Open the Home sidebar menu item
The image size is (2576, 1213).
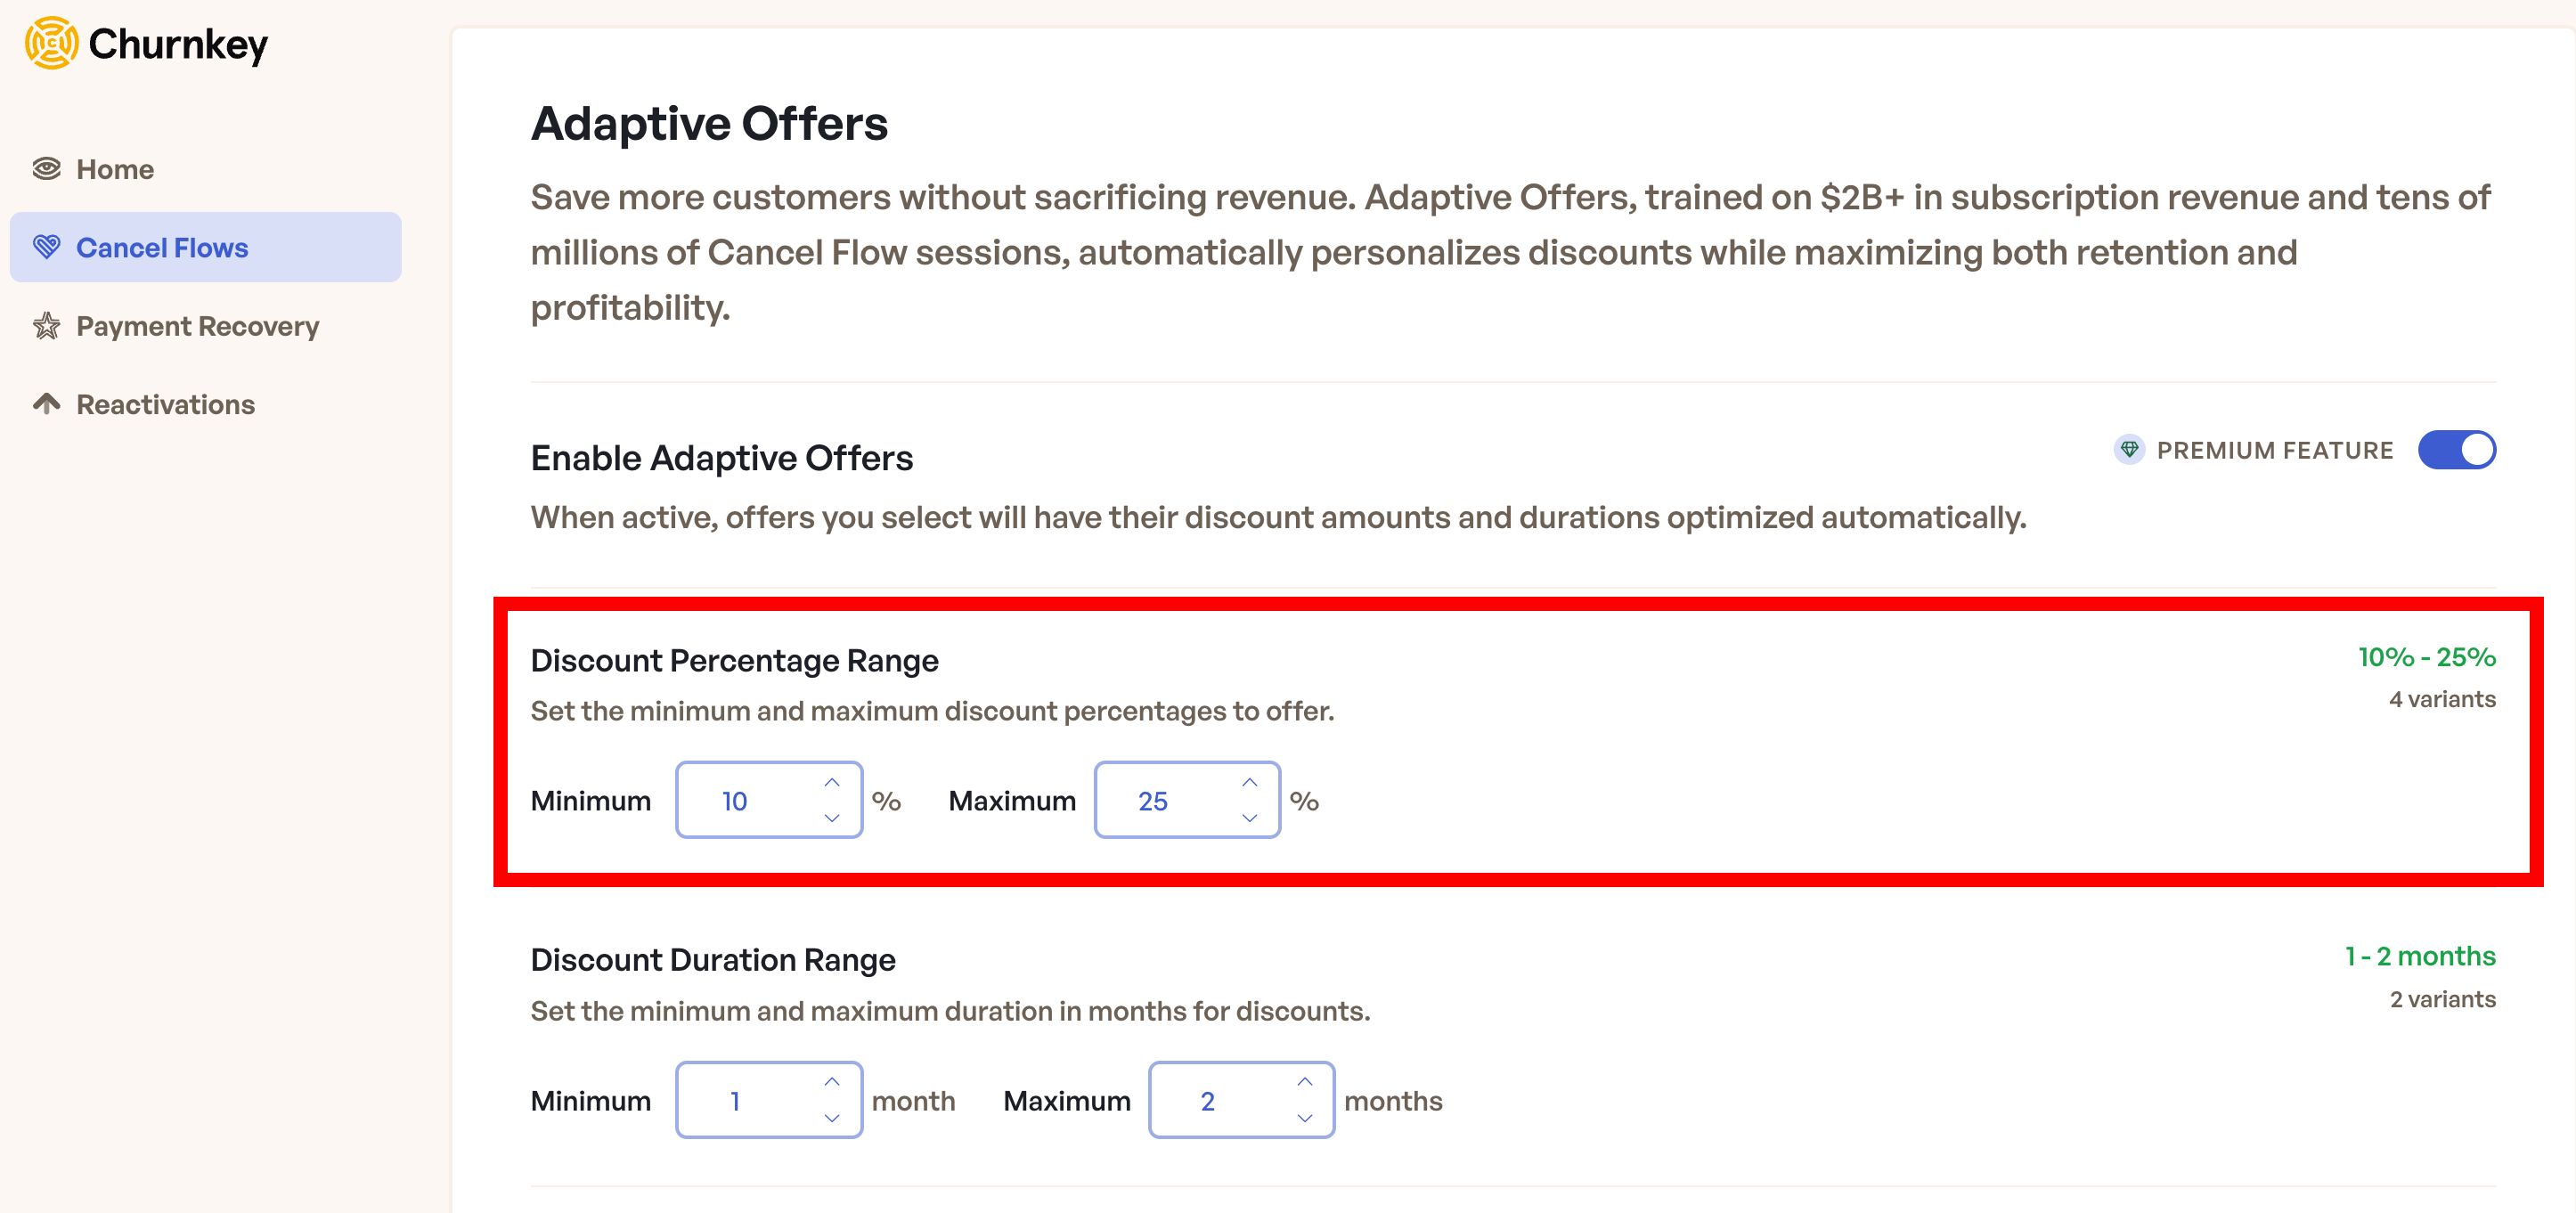115,169
